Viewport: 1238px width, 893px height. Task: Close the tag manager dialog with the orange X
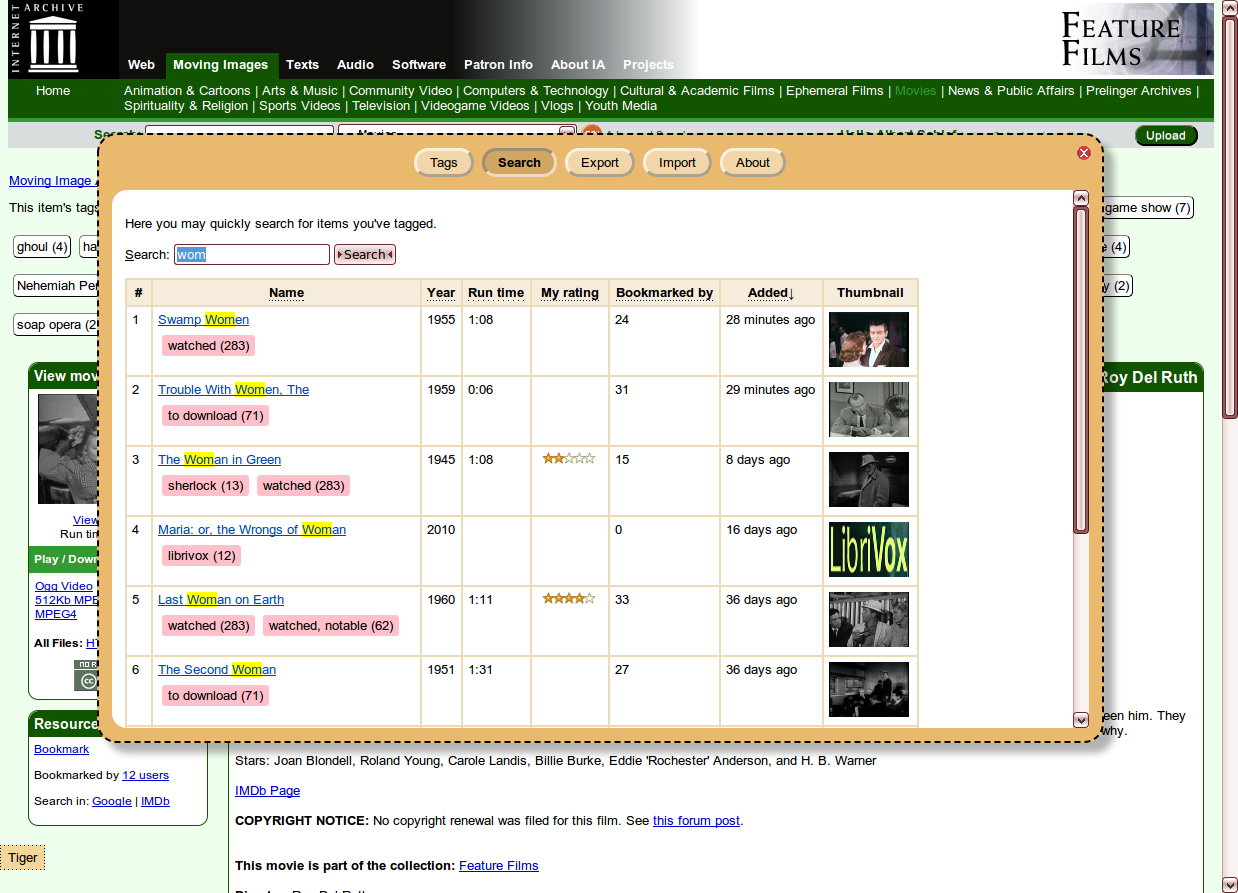point(1083,152)
